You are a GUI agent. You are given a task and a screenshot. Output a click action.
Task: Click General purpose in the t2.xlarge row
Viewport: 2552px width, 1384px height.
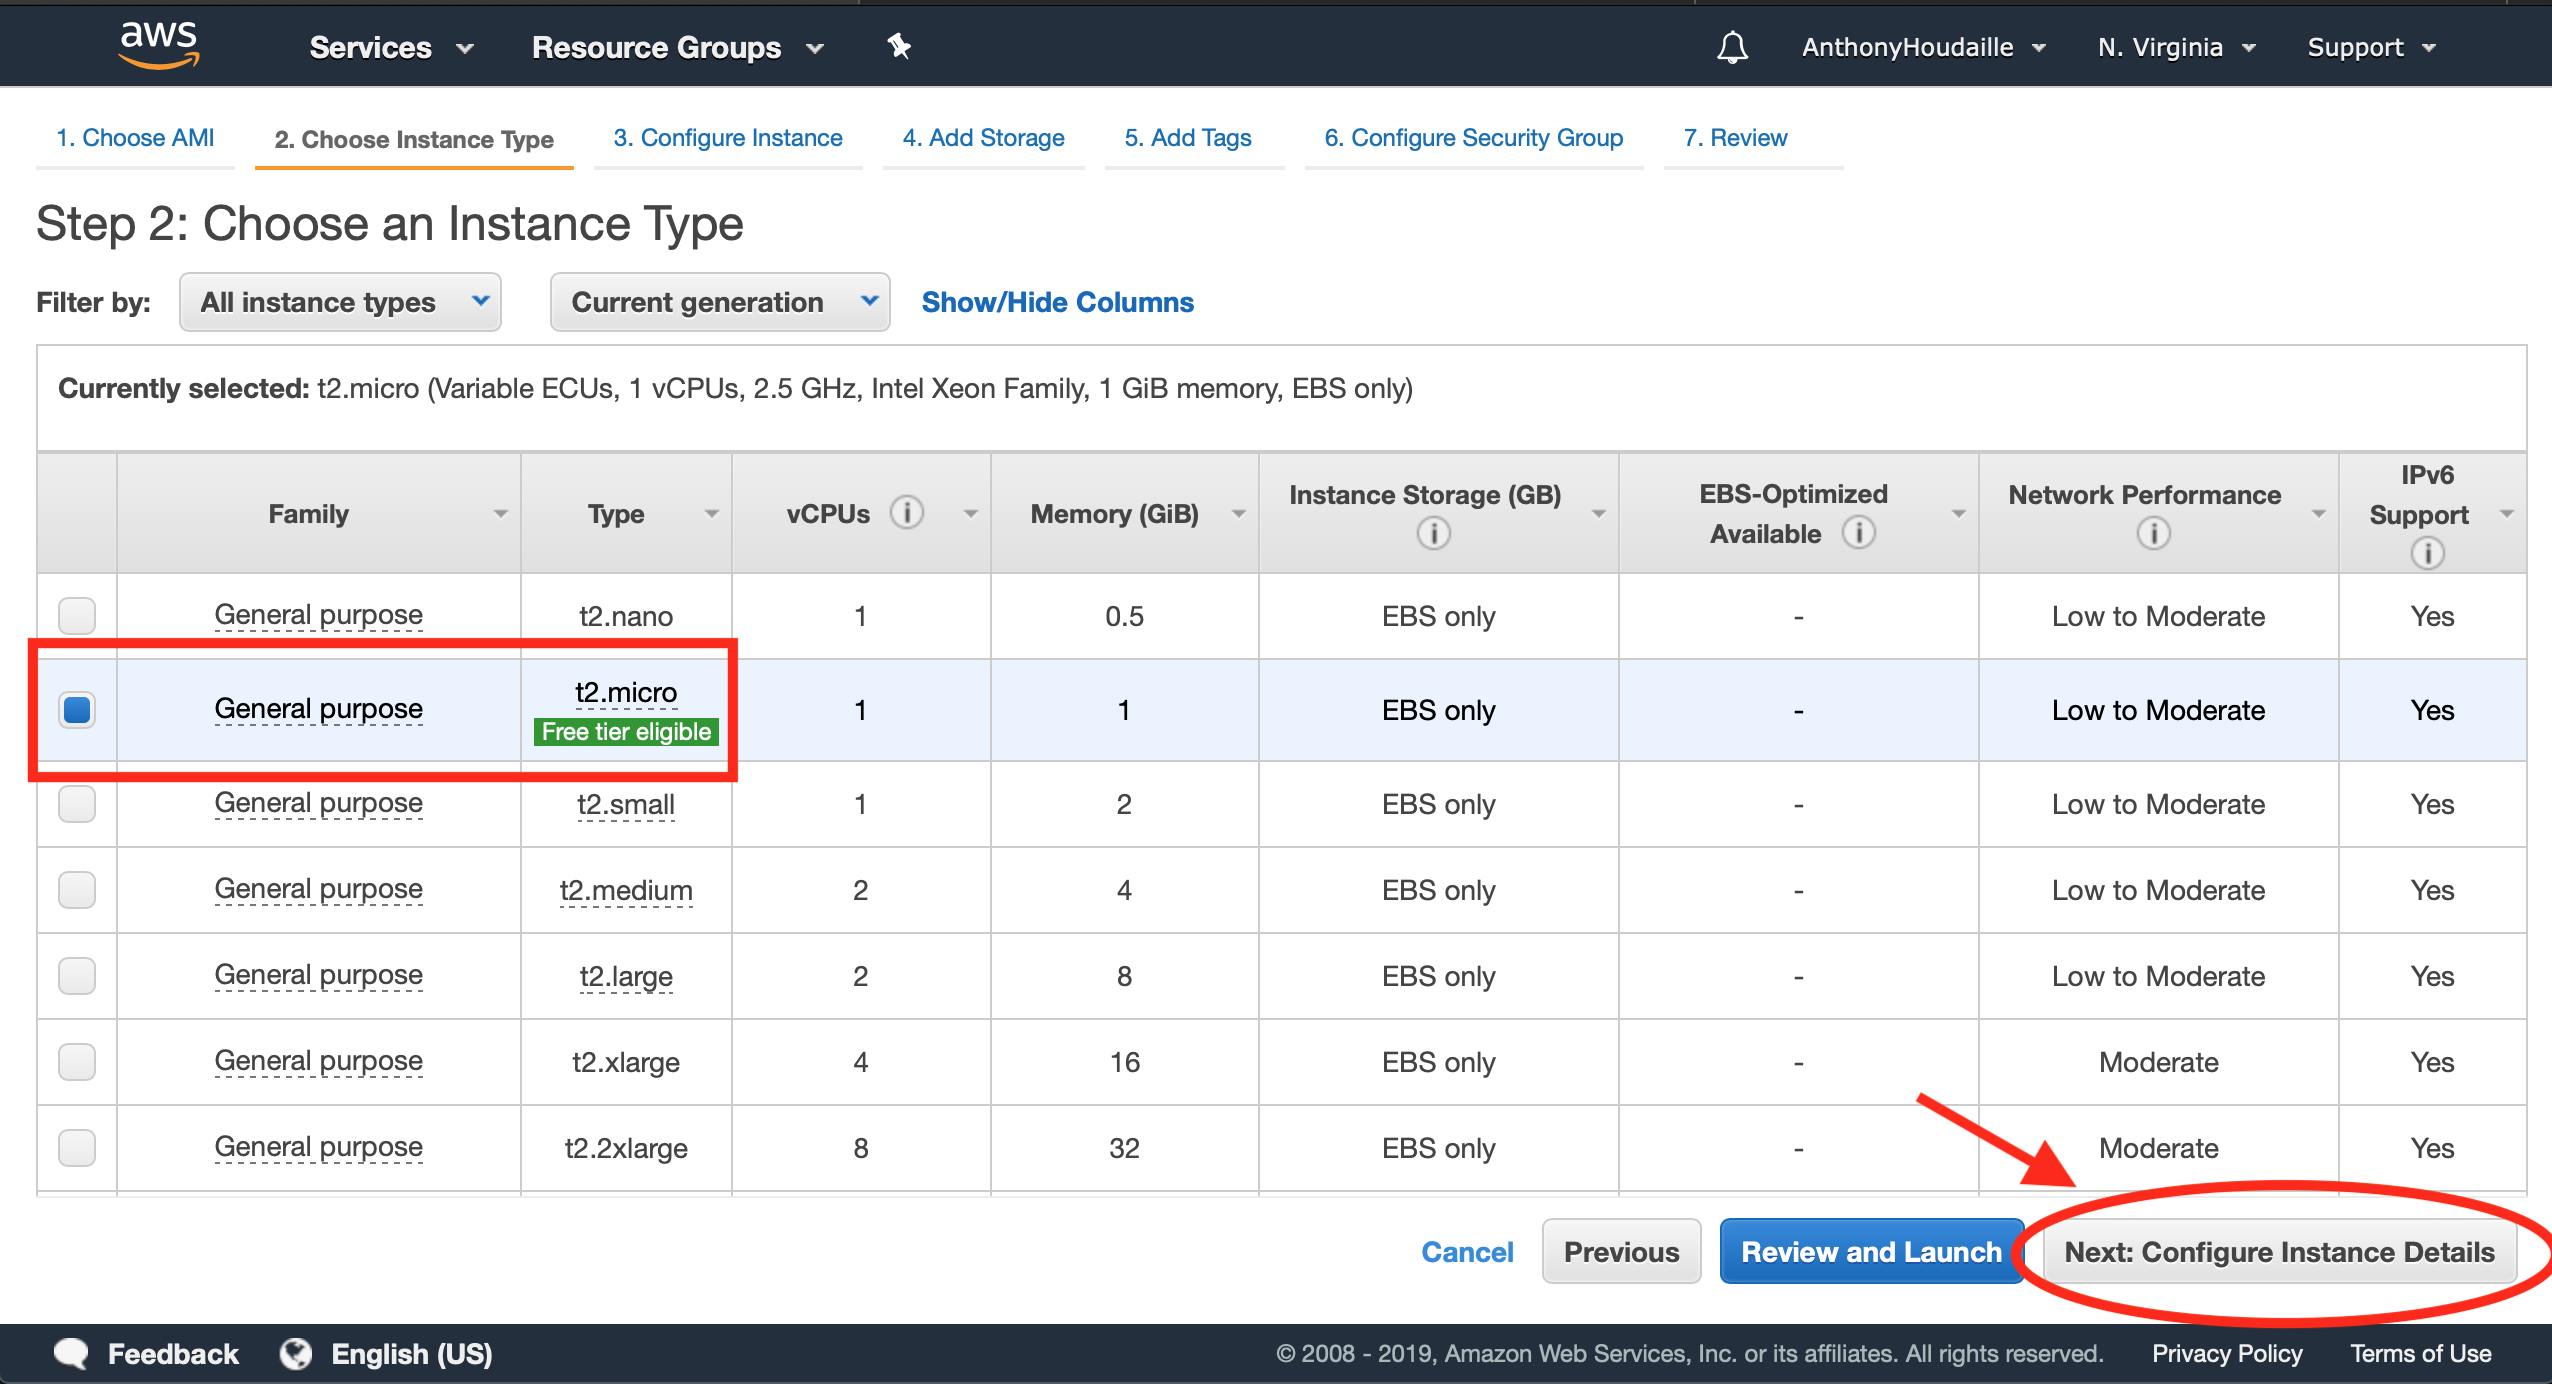click(318, 1061)
